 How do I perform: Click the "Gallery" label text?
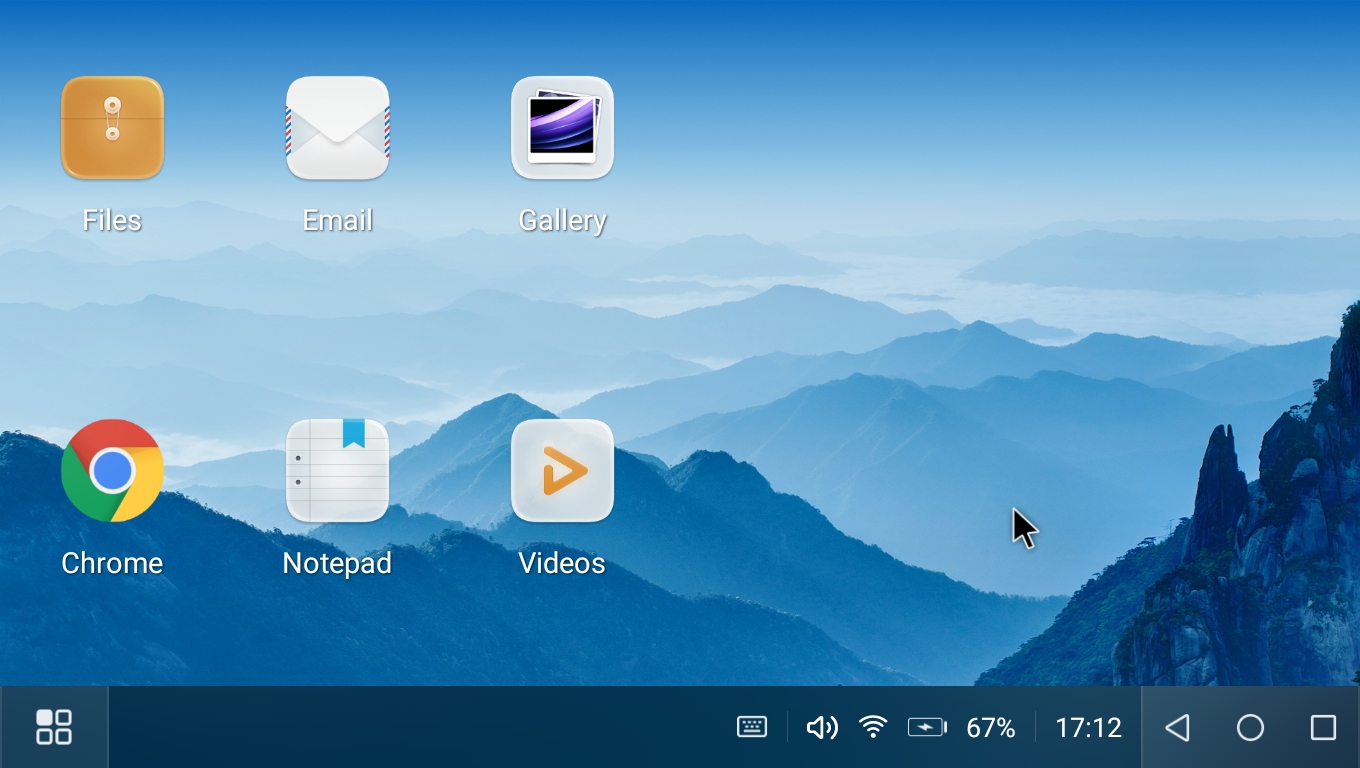(562, 221)
